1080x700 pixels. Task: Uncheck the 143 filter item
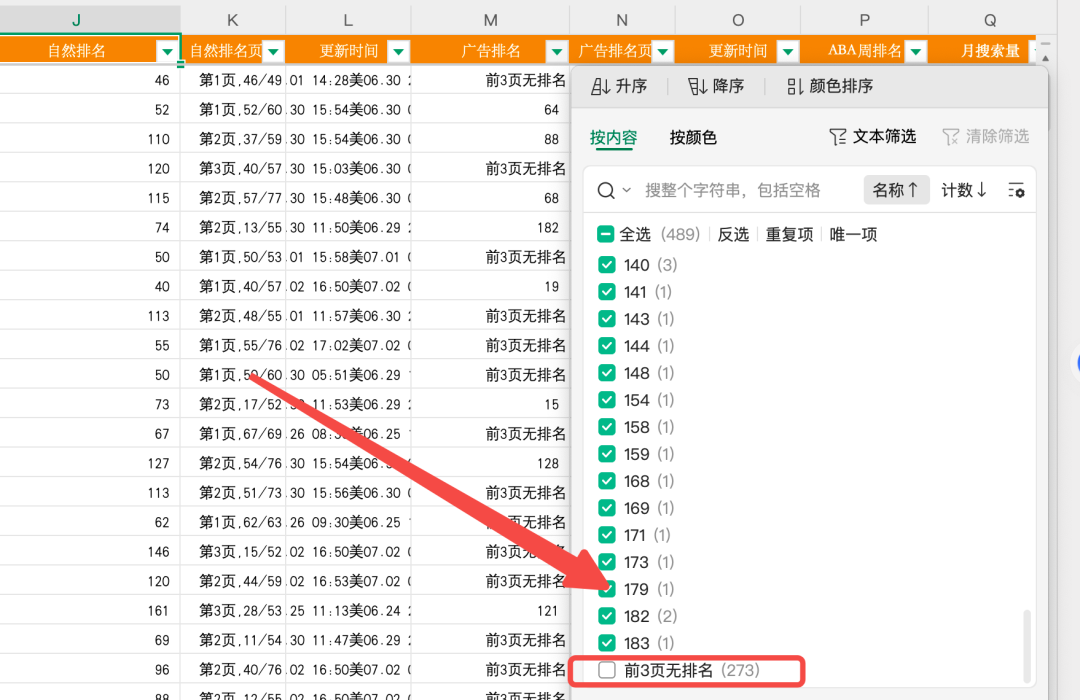[607, 319]
